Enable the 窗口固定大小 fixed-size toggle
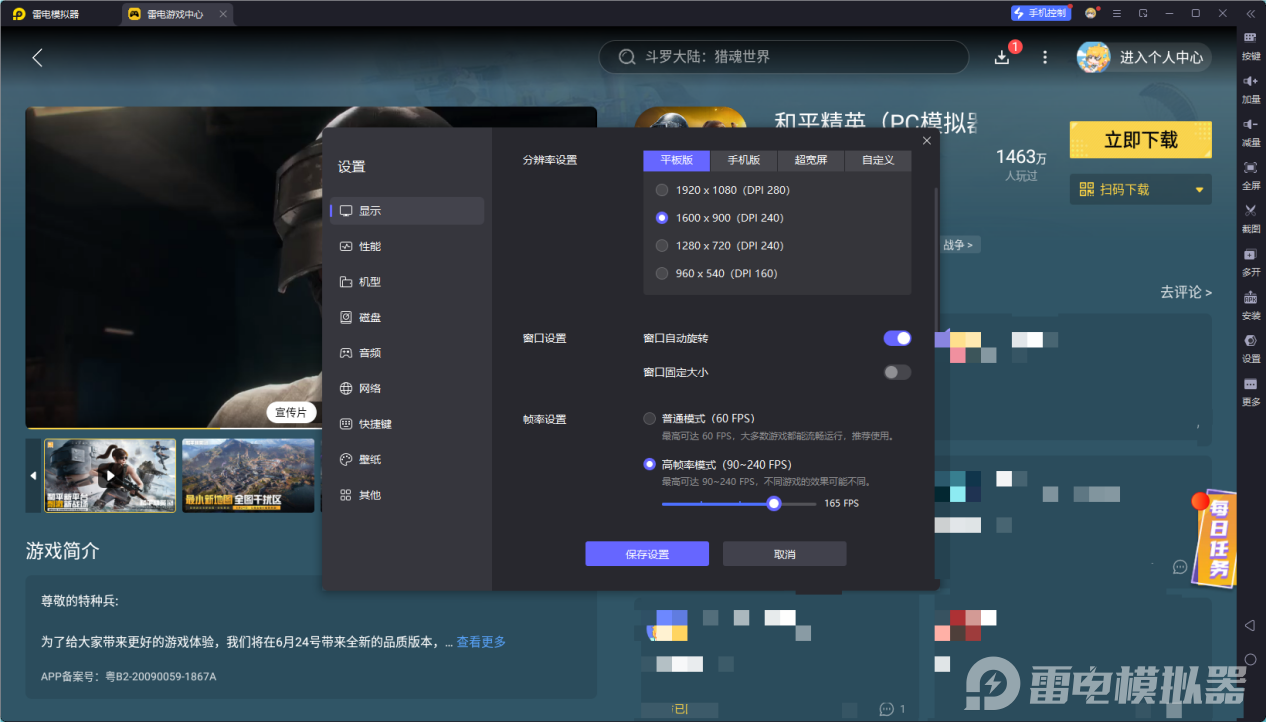Image resolution: width=1266 pixels, height=722 pixels. [x=897, y=372]
